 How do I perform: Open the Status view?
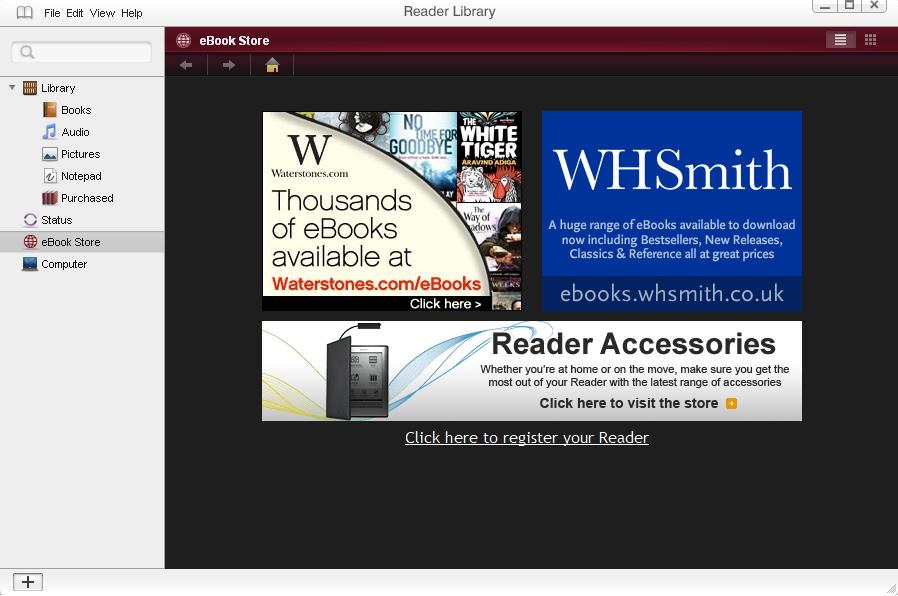(56, 220)
